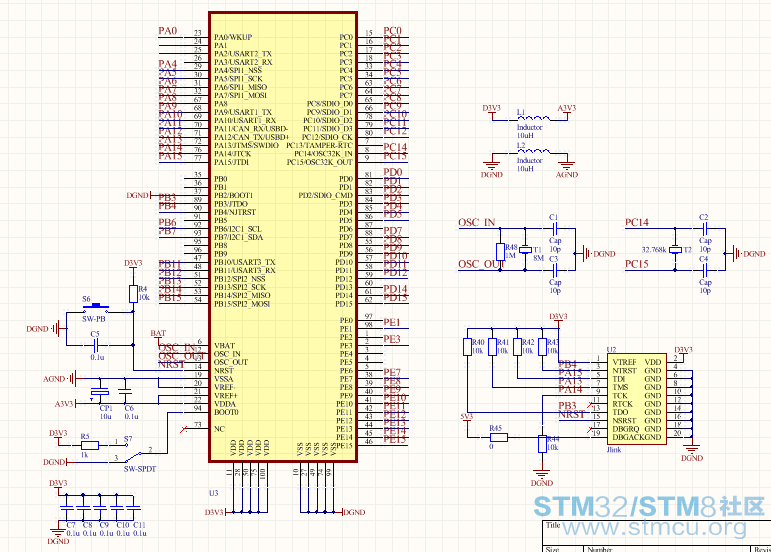Screen dimensions: 771x552
Task: Select inductor L1 between D3V3 and A3V3
Action: click(x=534, y=118)
